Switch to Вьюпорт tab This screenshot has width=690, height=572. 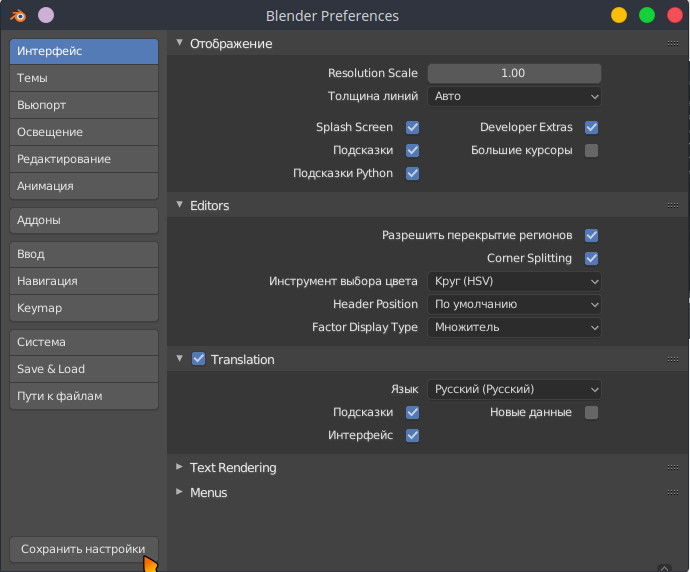pyautogui.click(x=84, y=105)
